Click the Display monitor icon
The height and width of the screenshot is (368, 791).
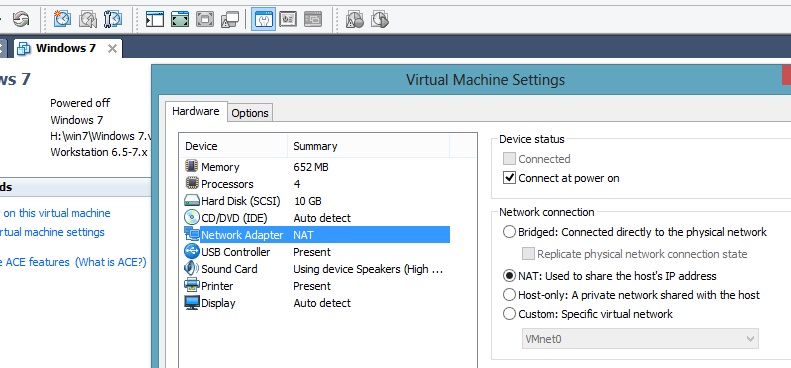tap(192, 302)
